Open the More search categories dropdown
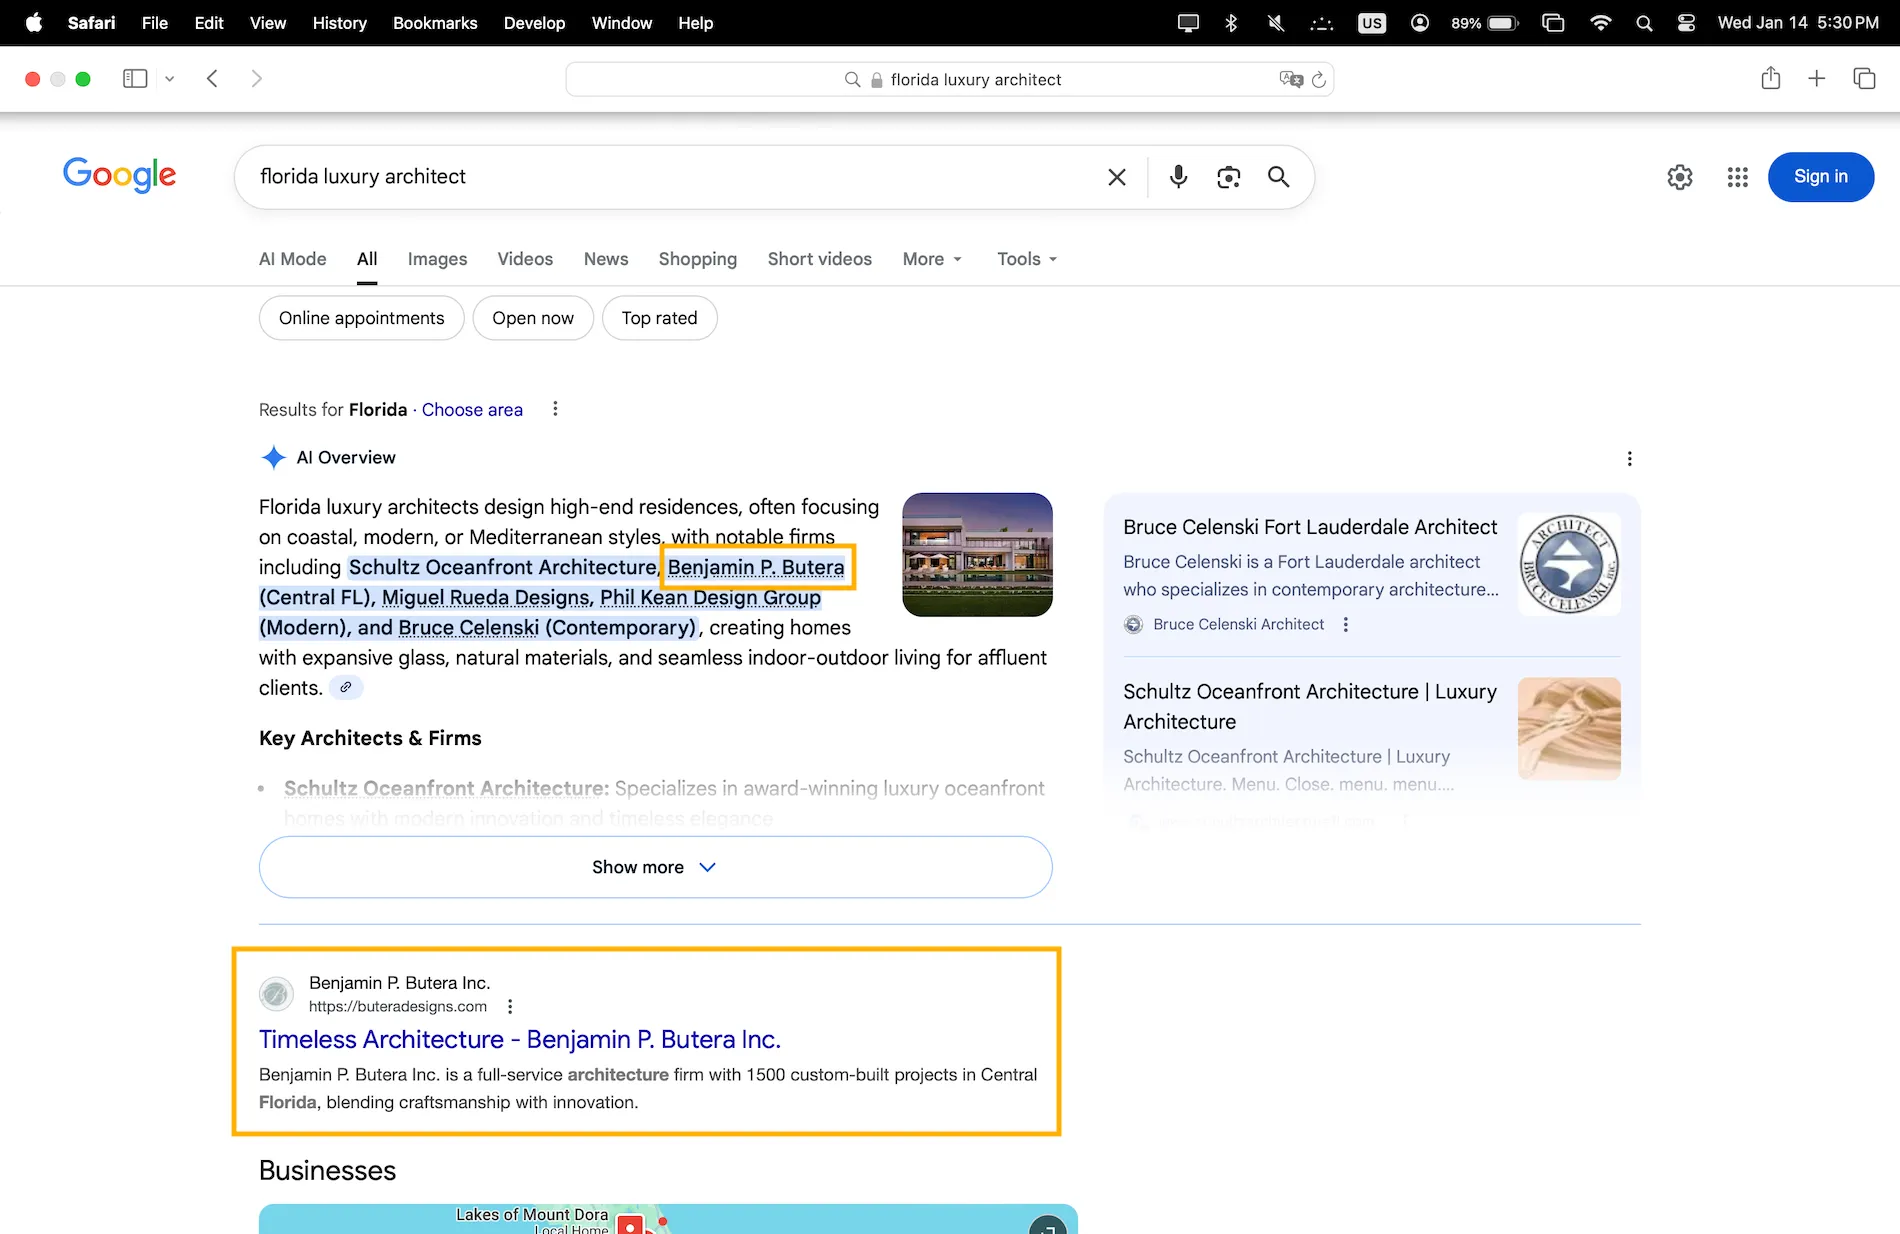Viewport: 1900px width, 1234px height. 930,259
